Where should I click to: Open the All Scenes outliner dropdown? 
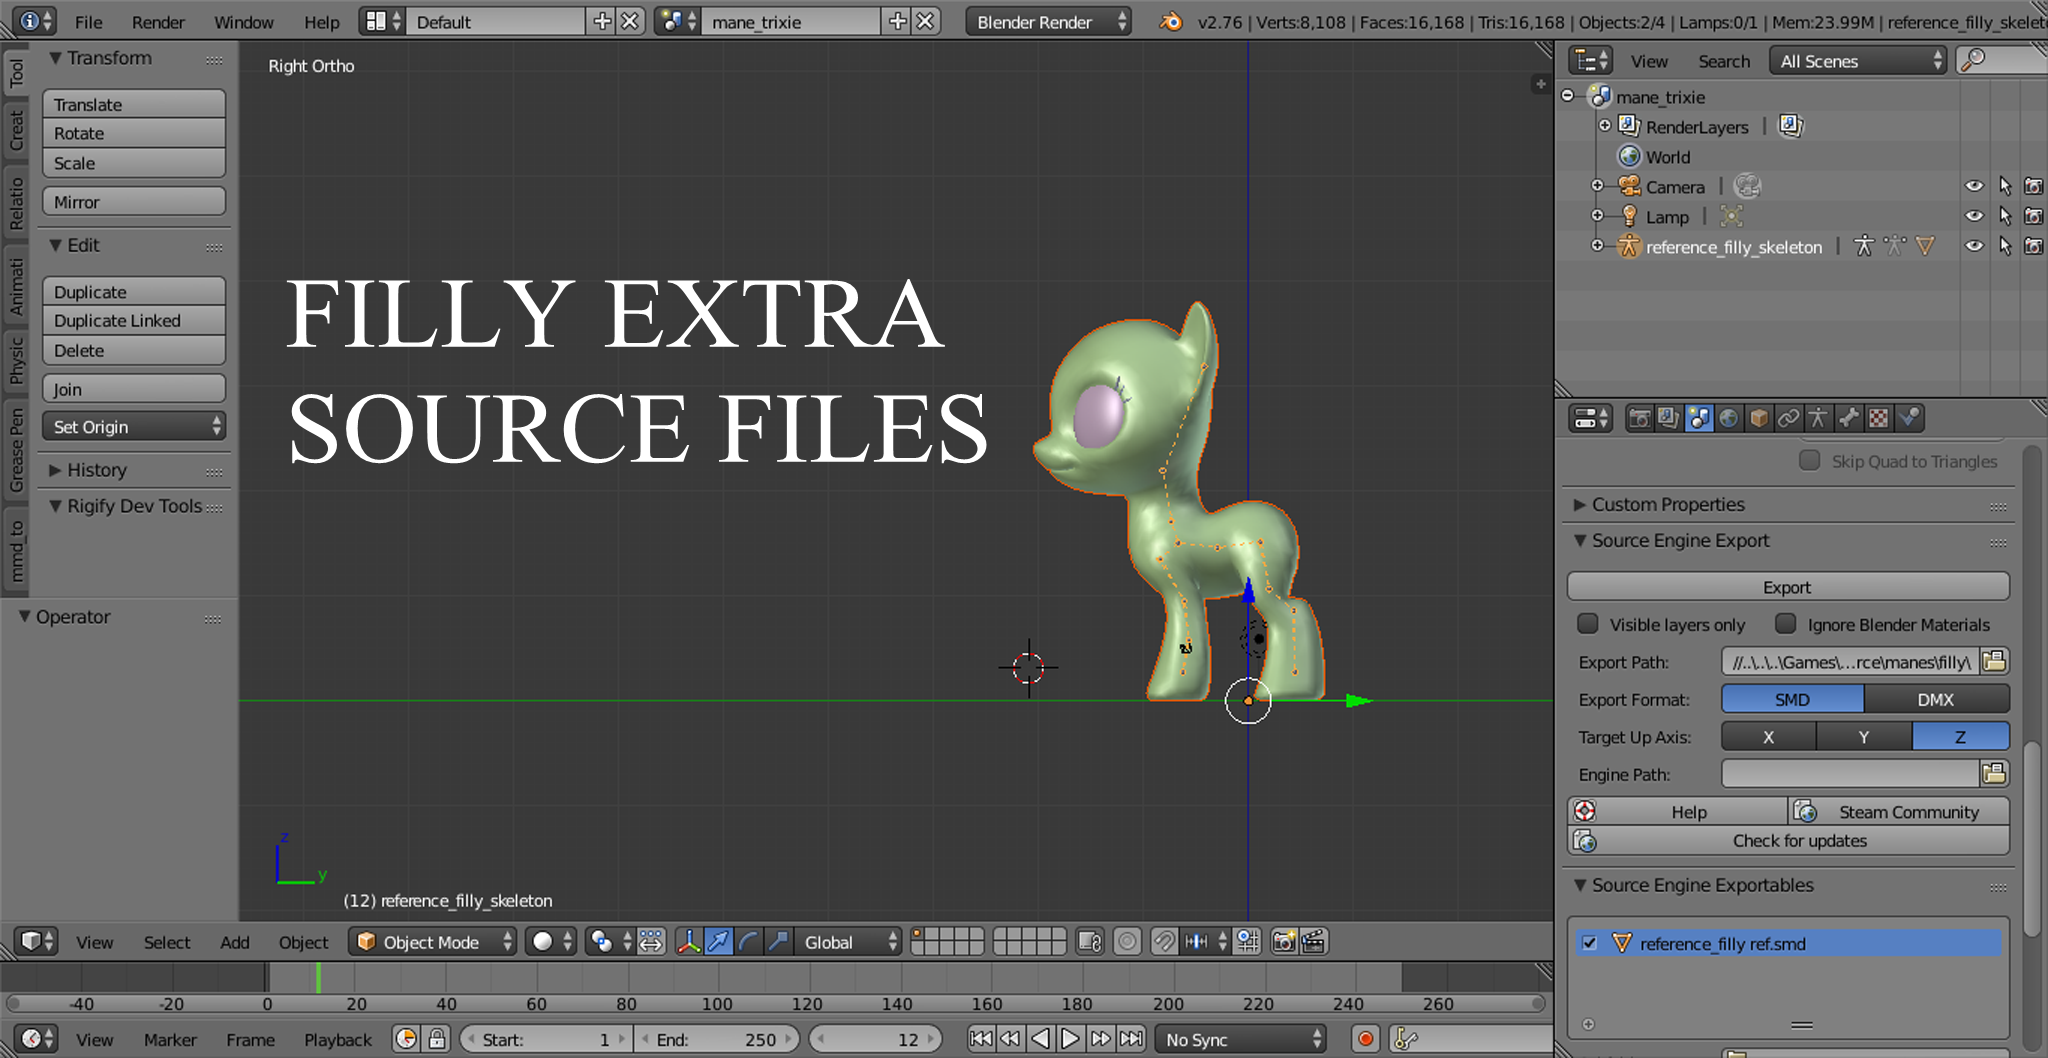click(x=1859, y=60)
